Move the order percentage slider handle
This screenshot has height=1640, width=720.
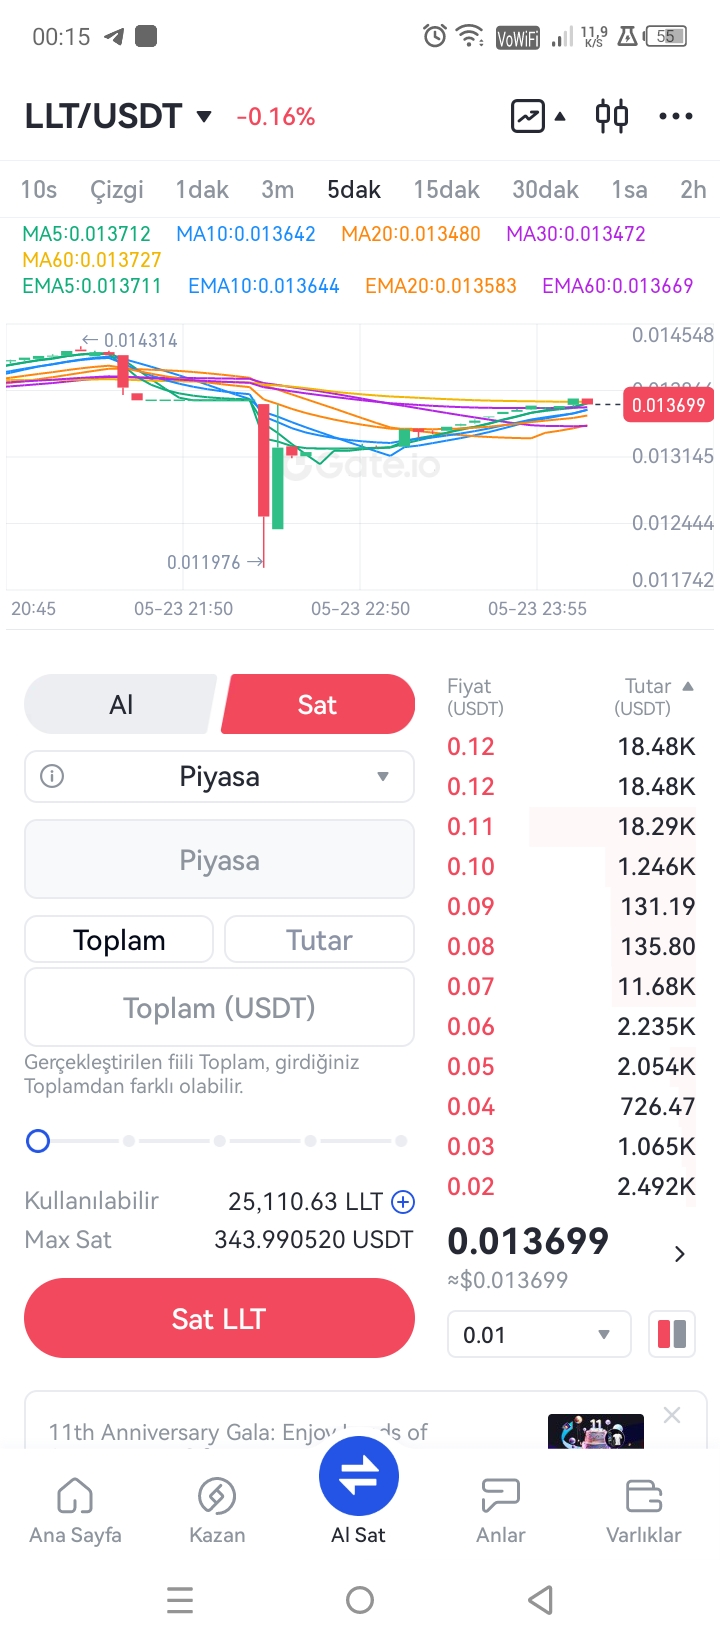tap(38, 1141)
